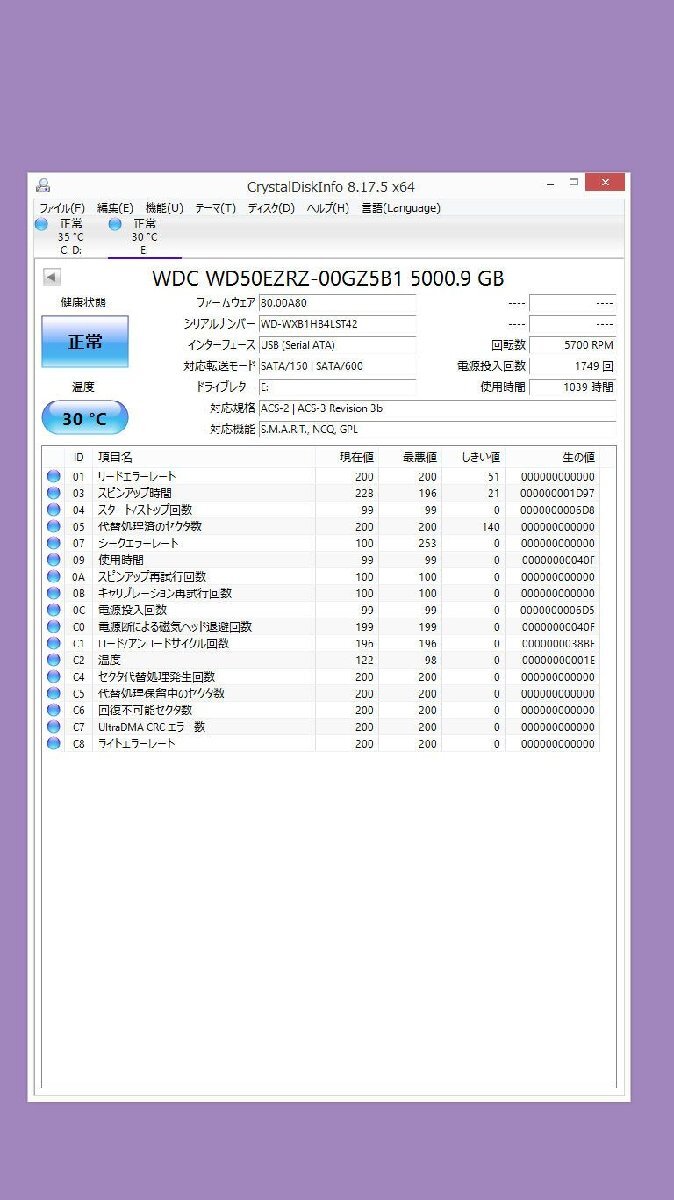Click status circle icon for attribute 07
The image size is (674, 1200).
coord(53,544)
